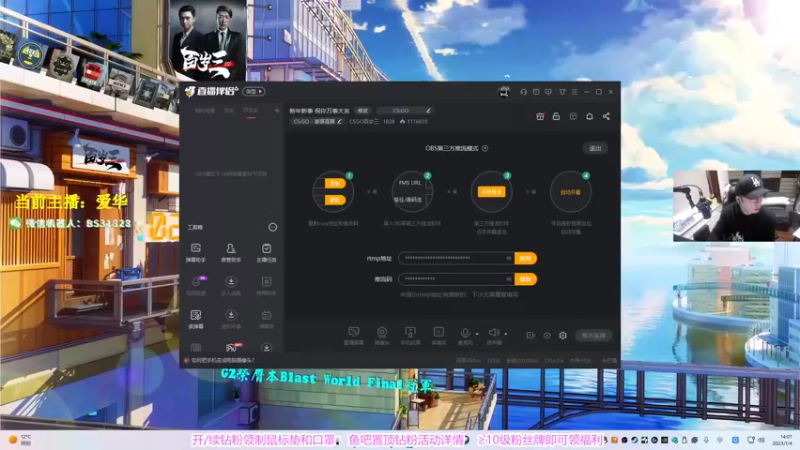
Task: Open settings gear in bottom toolbar
Action: click(x=563, y=335)
